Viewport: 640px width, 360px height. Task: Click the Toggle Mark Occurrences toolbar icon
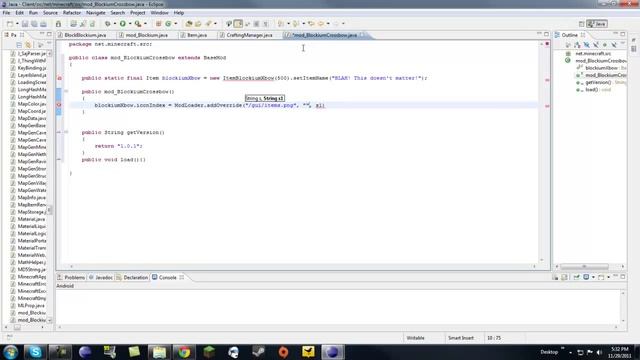(238, 24)
